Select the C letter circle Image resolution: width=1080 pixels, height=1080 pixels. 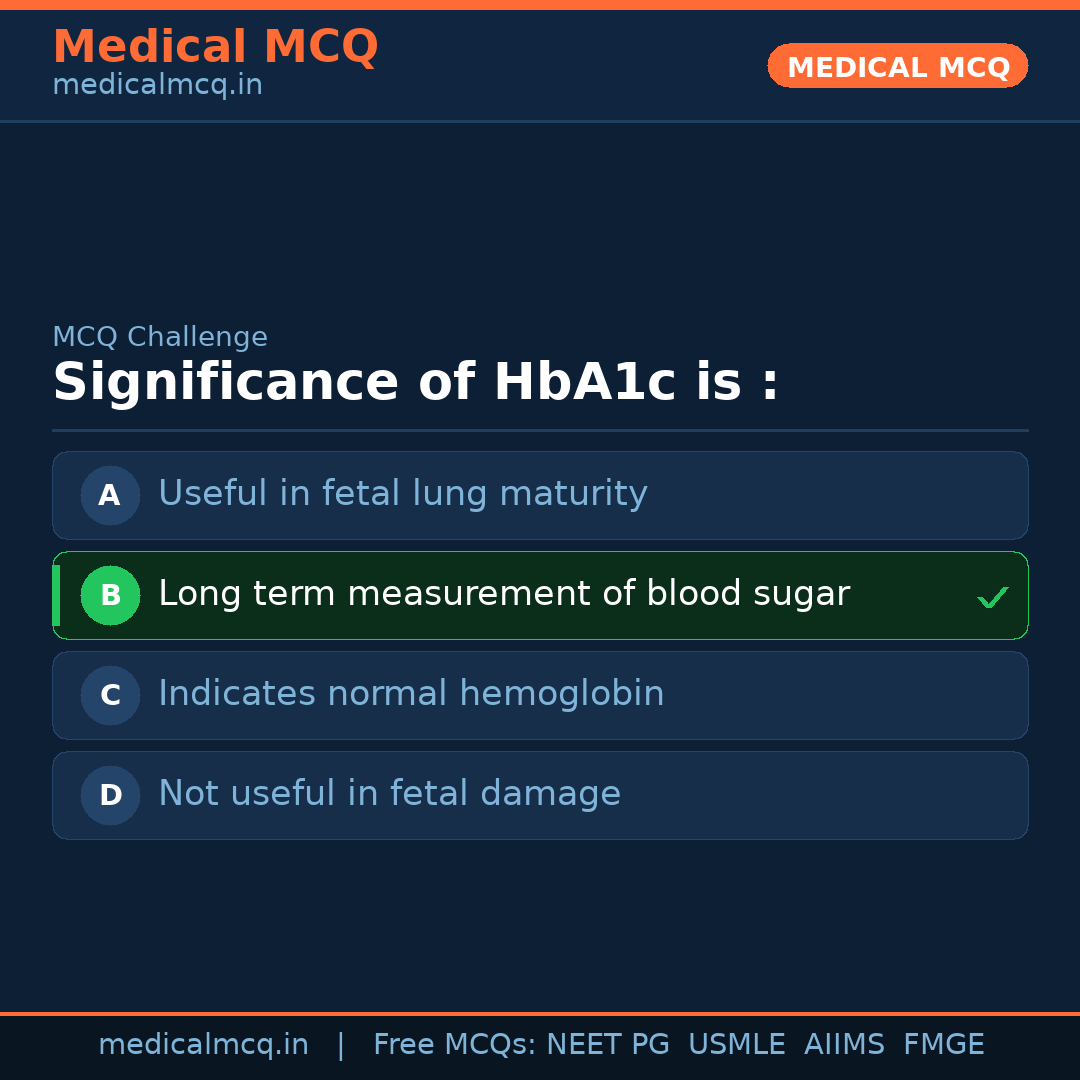coord(110,695)
